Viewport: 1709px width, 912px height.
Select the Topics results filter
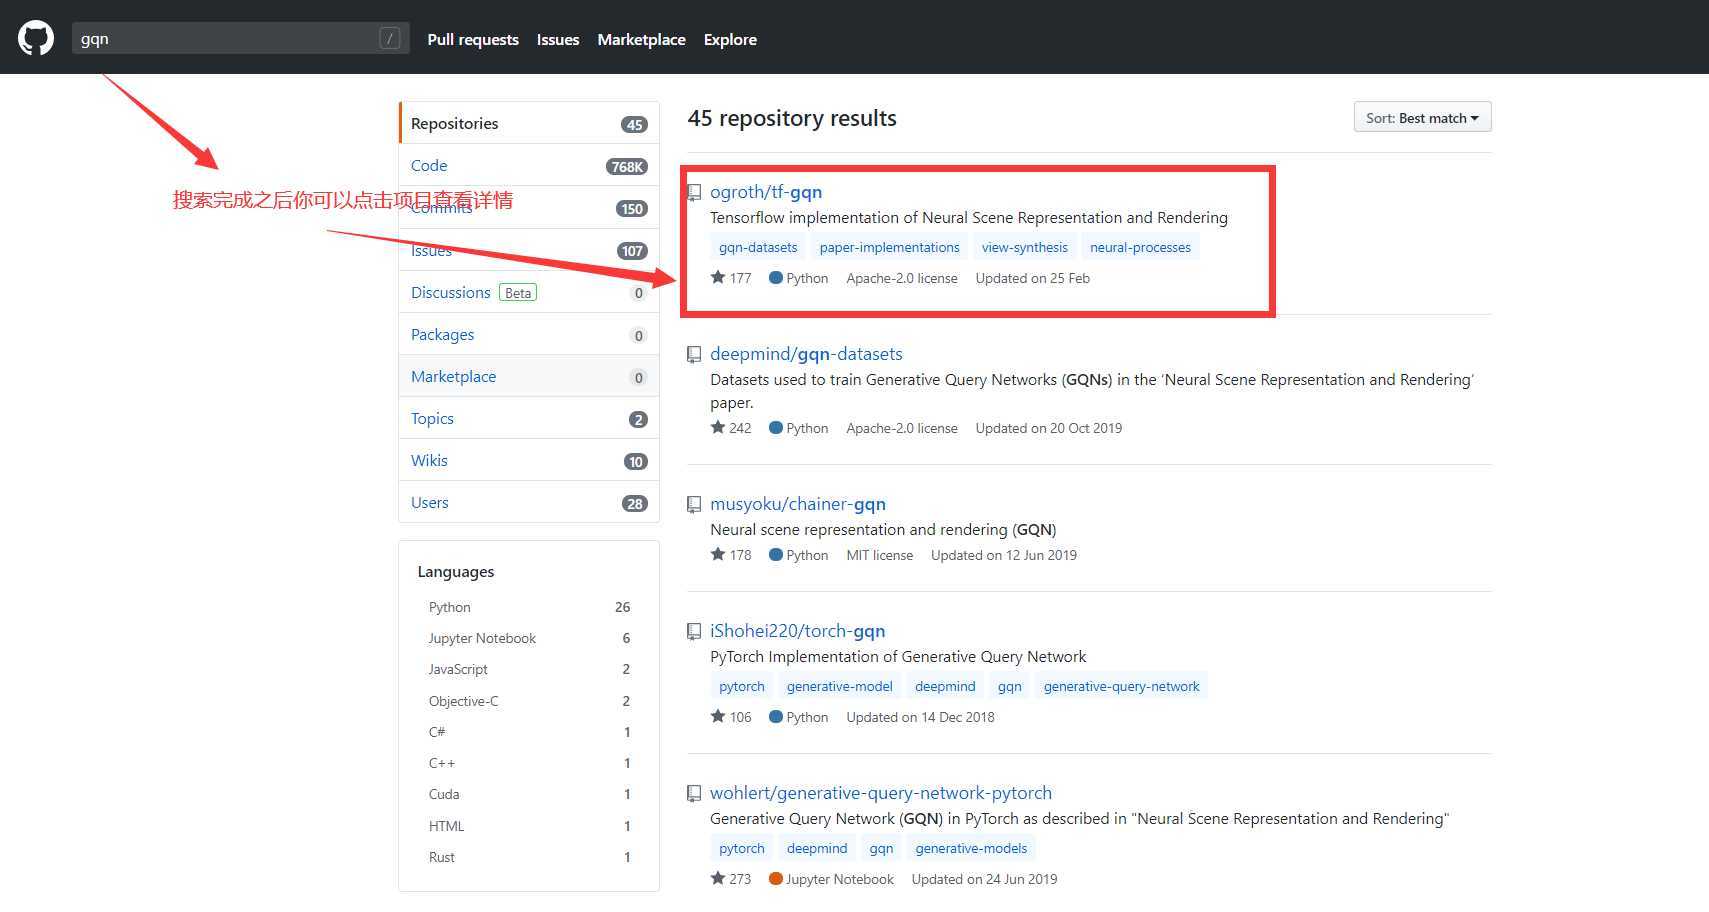click(529, 418)
